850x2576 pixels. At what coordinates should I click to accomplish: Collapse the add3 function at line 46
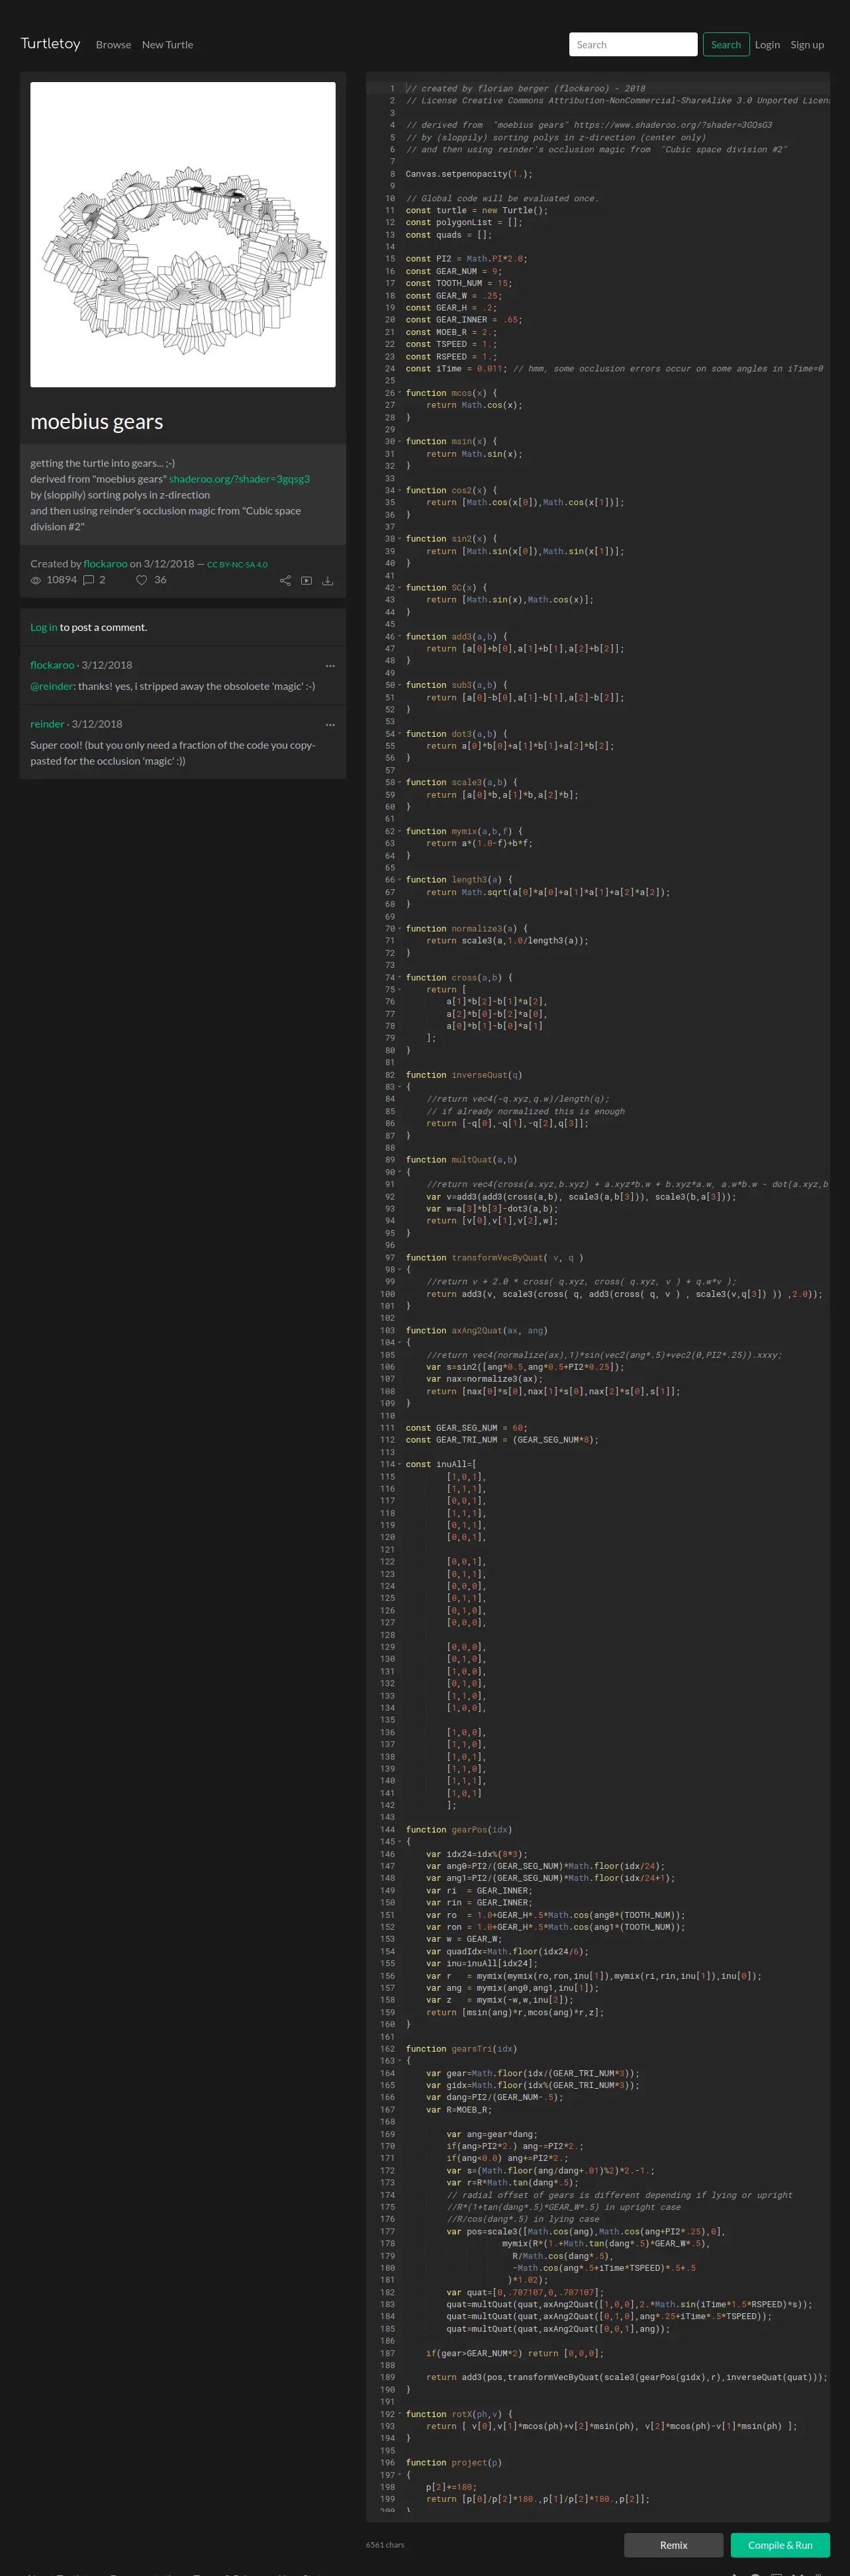(x=400, y=637)
